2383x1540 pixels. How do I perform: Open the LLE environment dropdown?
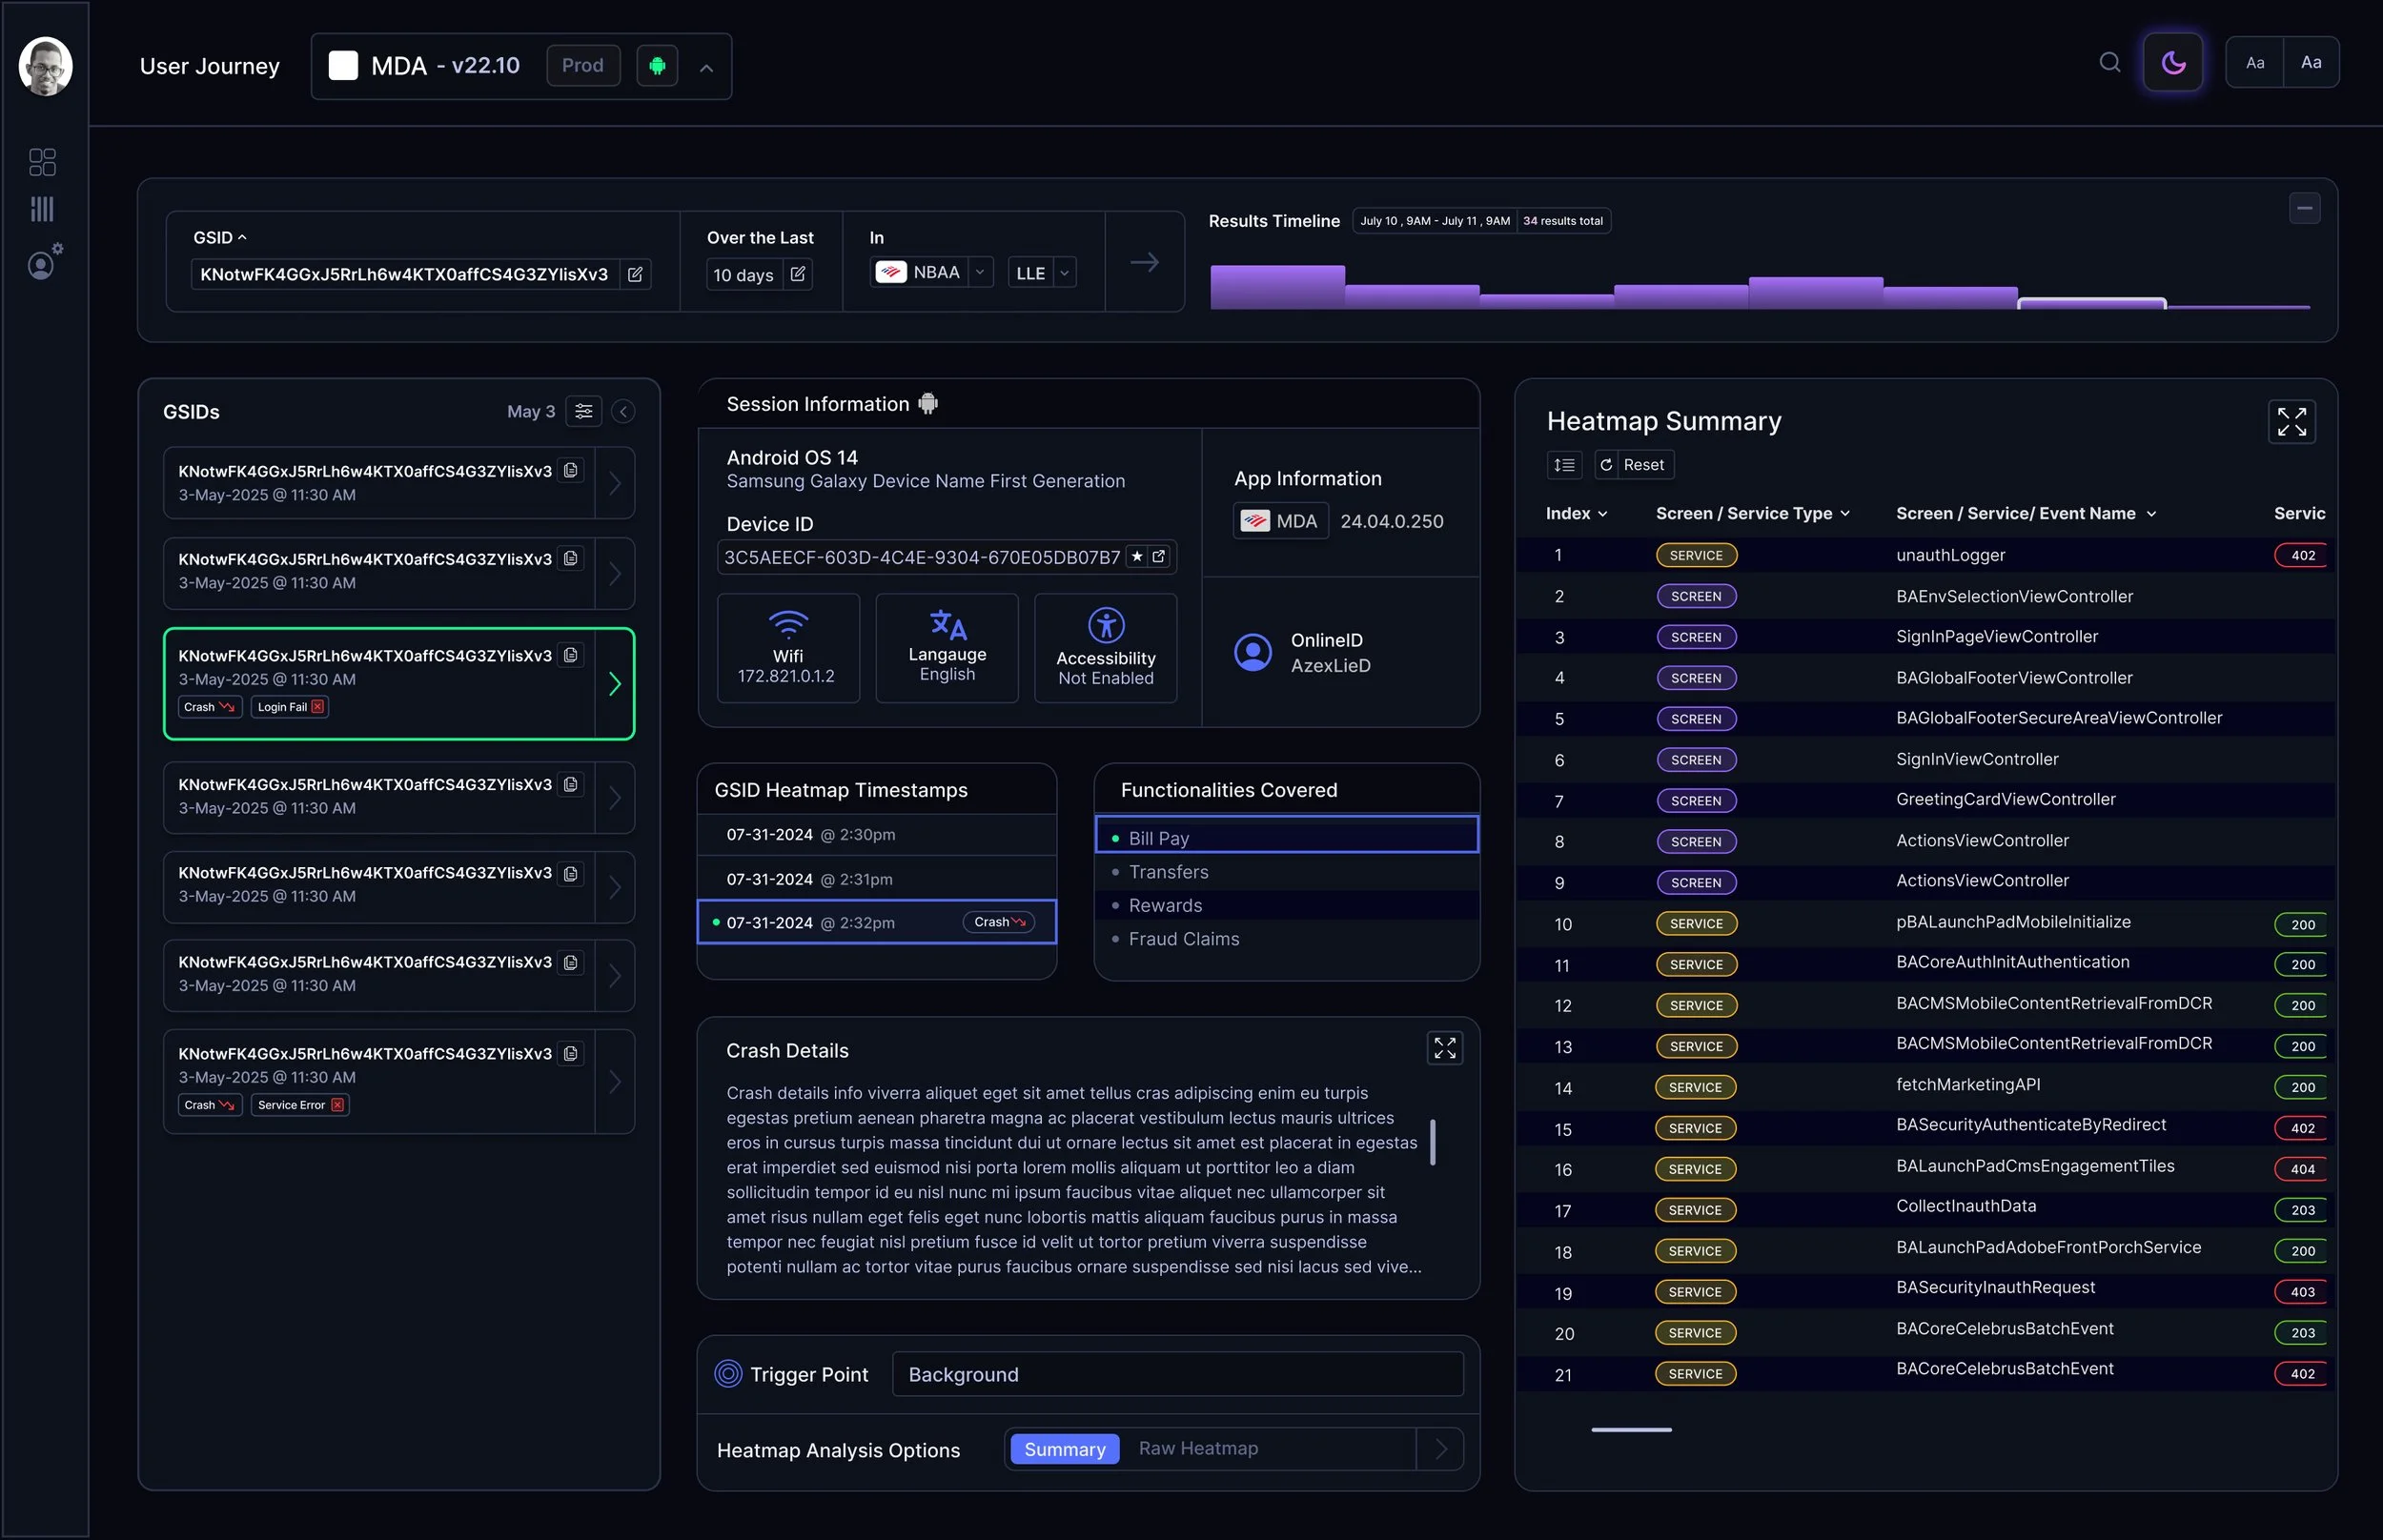(x=1064, y=273)
